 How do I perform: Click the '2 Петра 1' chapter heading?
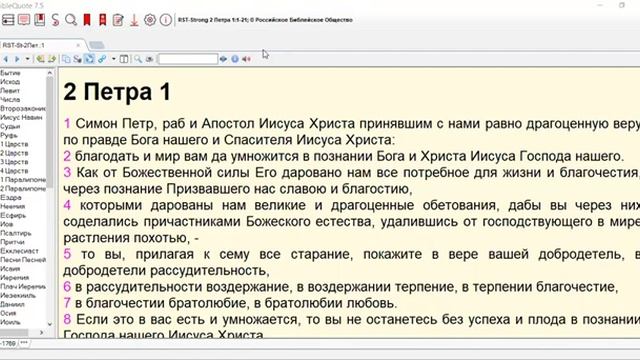click(117, 92)
